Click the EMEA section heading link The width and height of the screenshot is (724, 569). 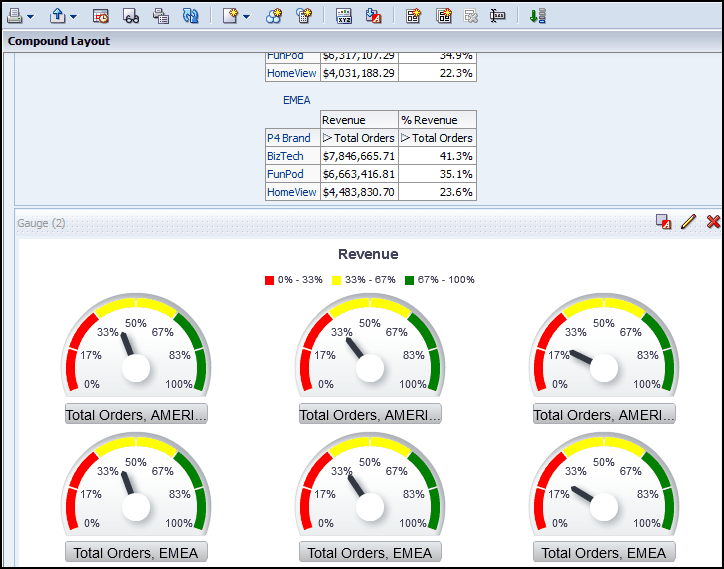pos(296,100)
